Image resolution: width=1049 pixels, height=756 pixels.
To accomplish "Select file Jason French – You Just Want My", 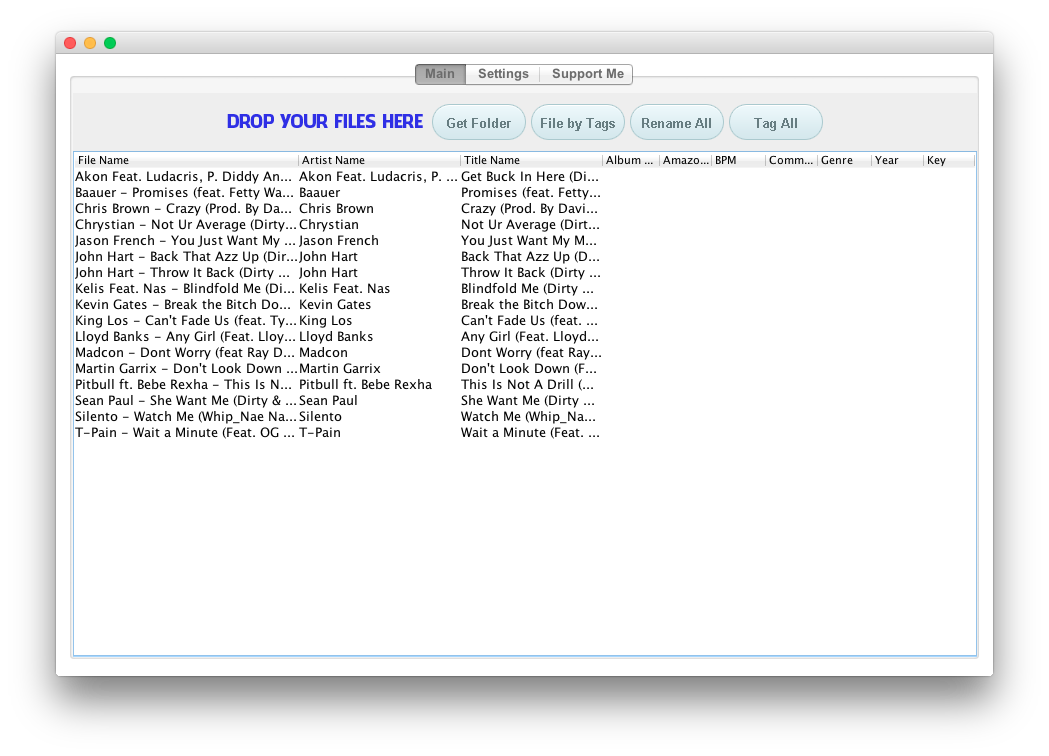I will 186,241.
